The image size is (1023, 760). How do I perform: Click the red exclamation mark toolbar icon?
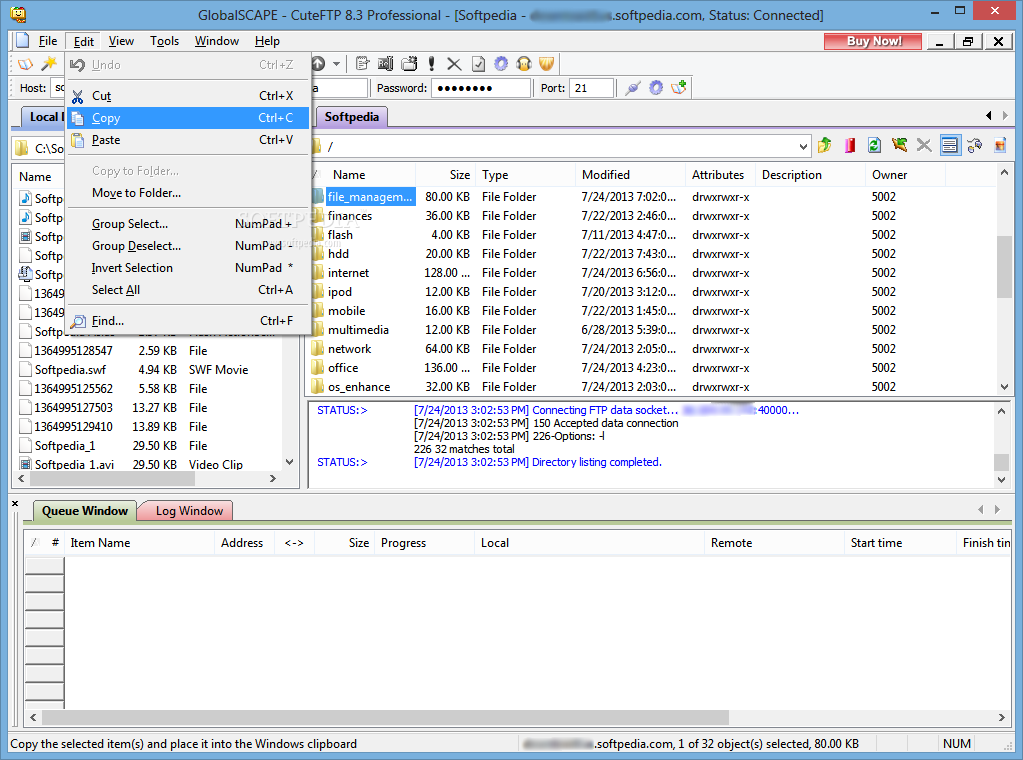pos(432,64)
